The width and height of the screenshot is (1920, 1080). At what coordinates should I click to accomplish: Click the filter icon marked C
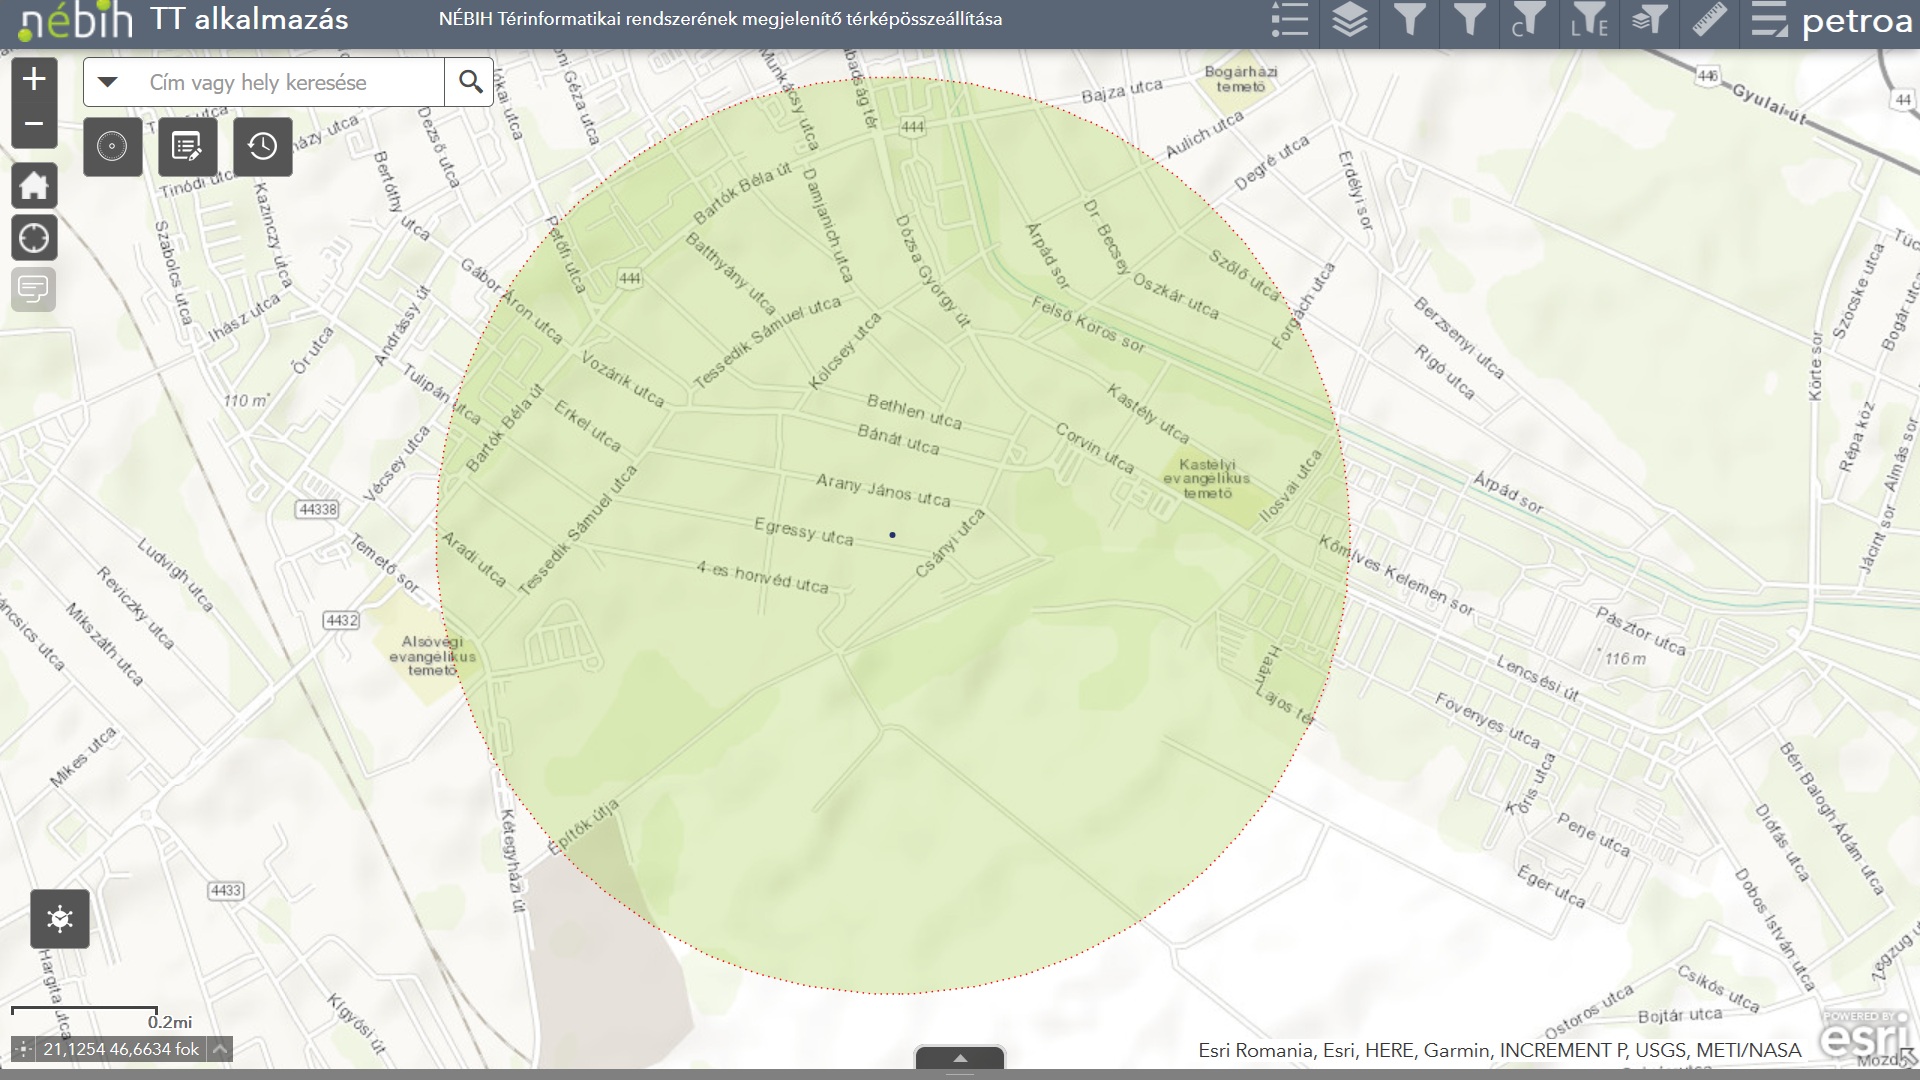point(1528,20)
